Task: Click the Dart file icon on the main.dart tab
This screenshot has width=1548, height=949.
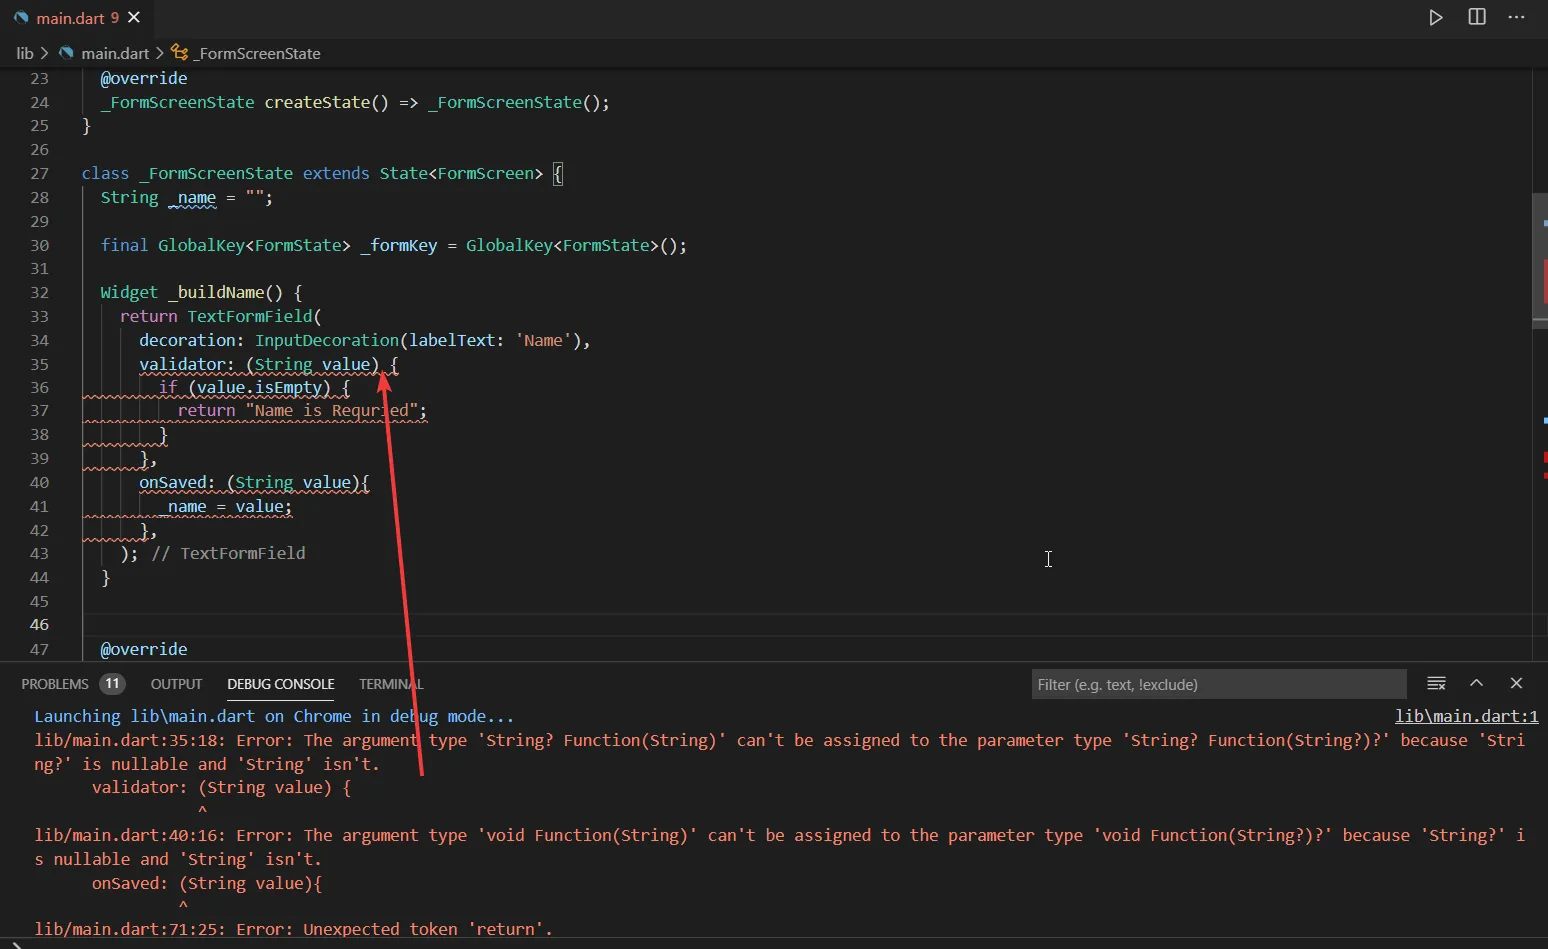Action: 21,18
